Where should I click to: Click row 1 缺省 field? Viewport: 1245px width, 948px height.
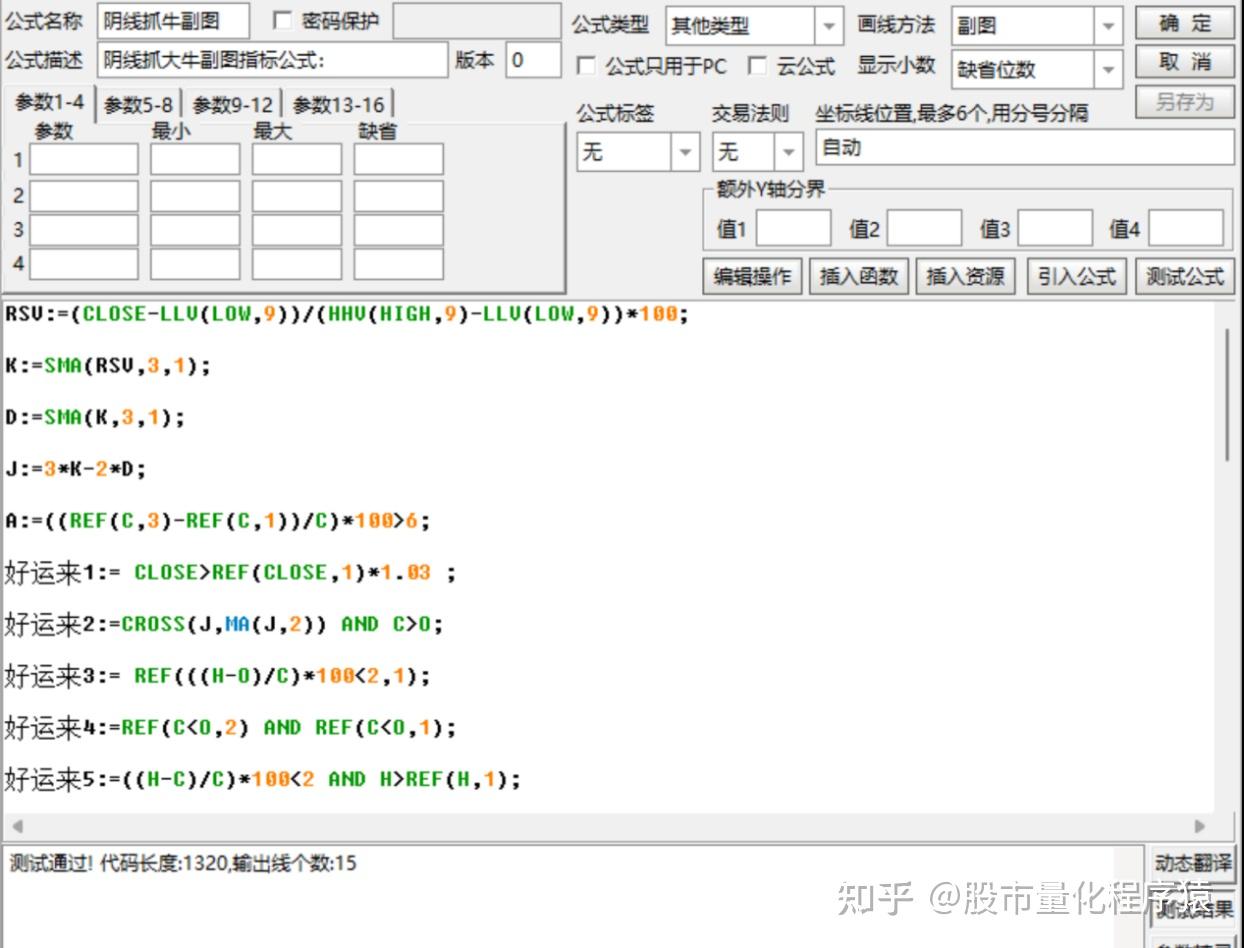[x=399, y=160]
